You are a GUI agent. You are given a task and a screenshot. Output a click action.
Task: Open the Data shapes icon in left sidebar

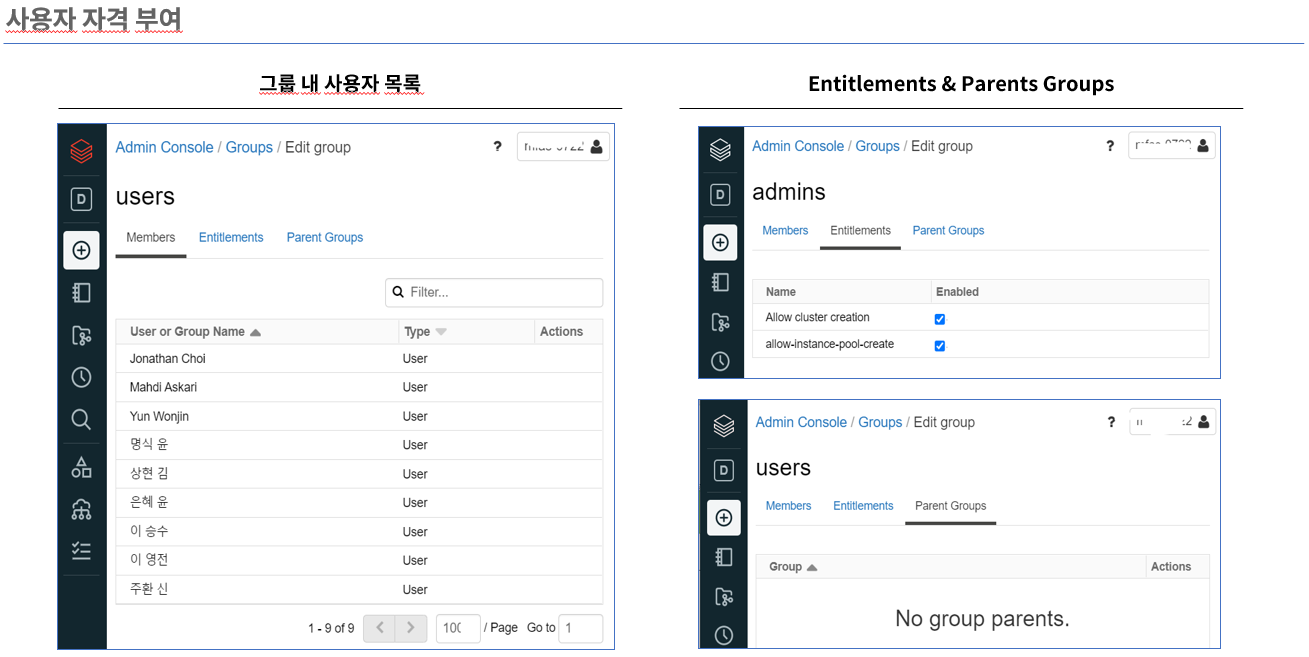[82, 467]
